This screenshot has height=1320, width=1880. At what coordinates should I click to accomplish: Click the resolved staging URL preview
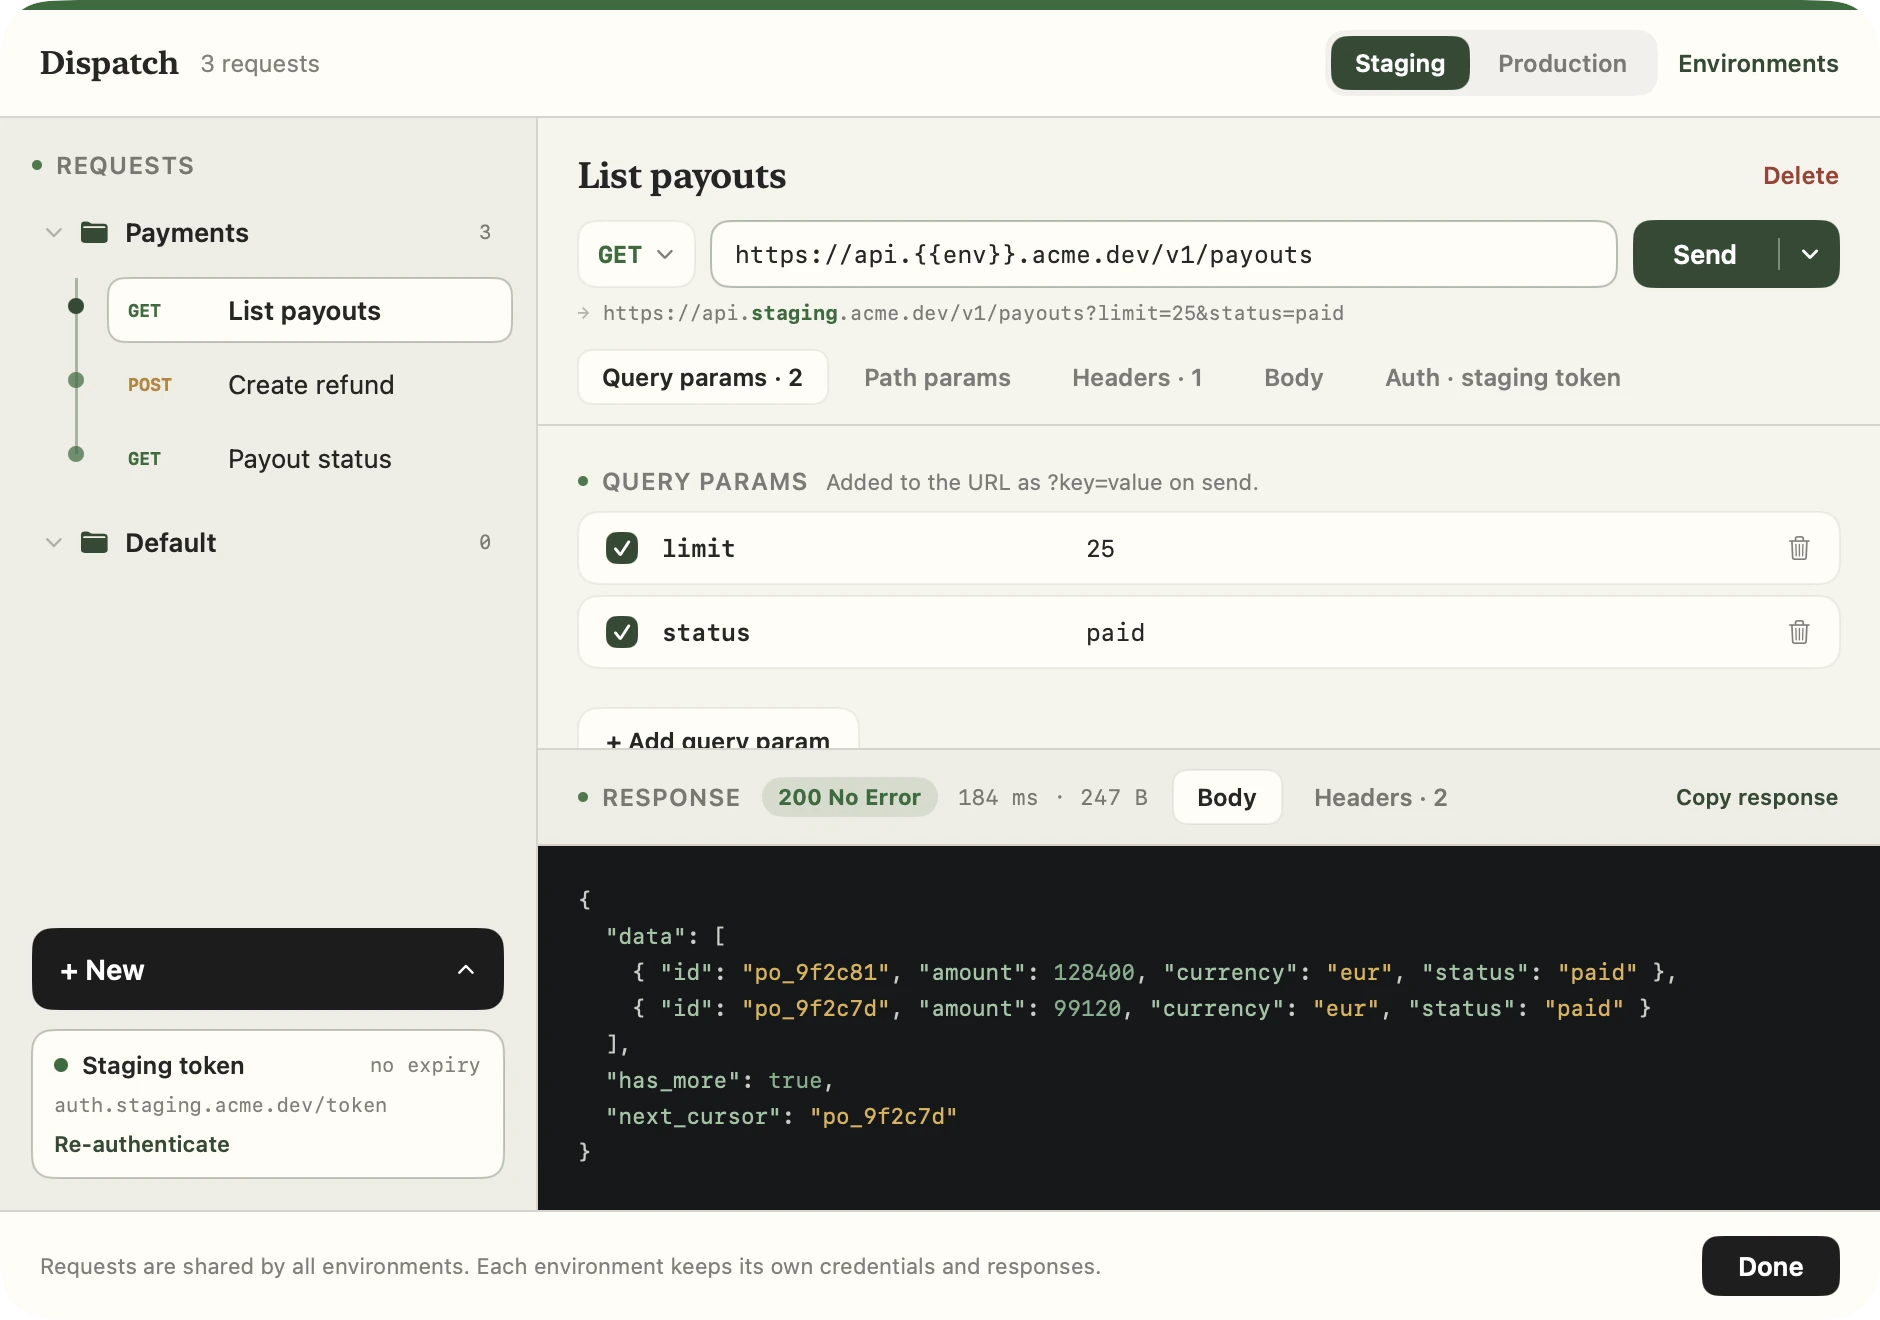973,313
